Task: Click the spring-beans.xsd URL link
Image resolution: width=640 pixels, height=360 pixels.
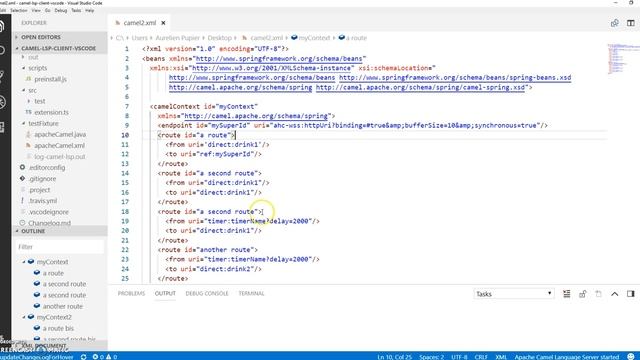Action: click(455, 78)
